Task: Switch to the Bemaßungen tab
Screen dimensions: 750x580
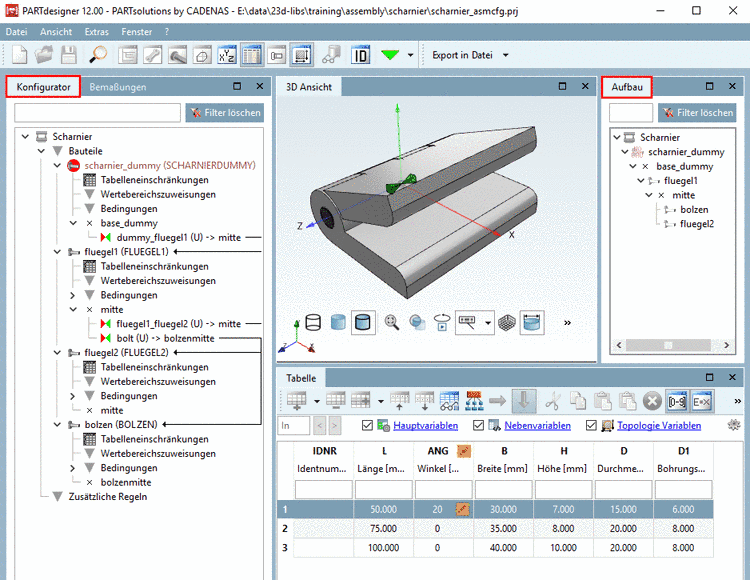Action: (117, 87)
